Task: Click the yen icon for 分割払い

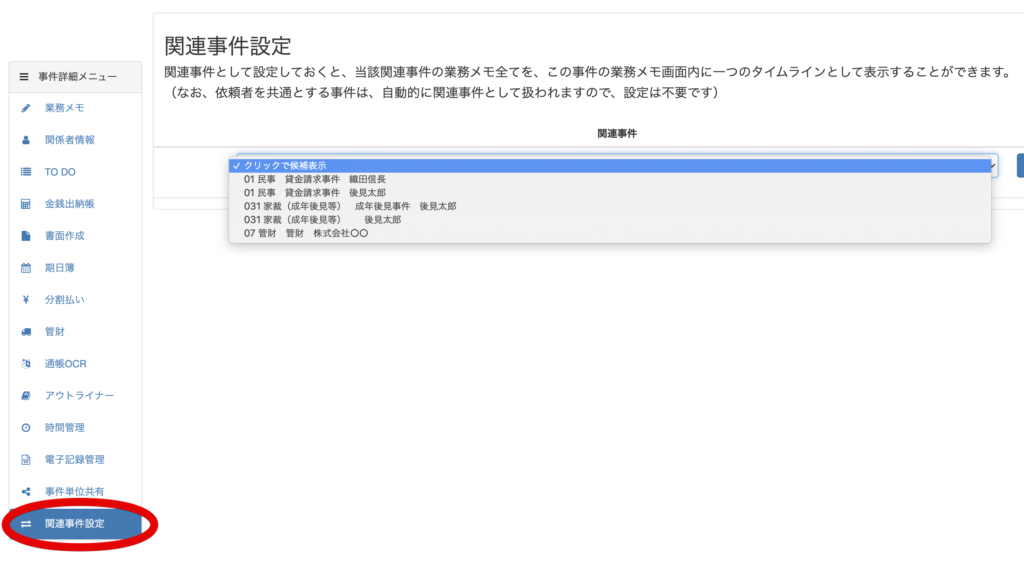Action: tap(26, 300)
